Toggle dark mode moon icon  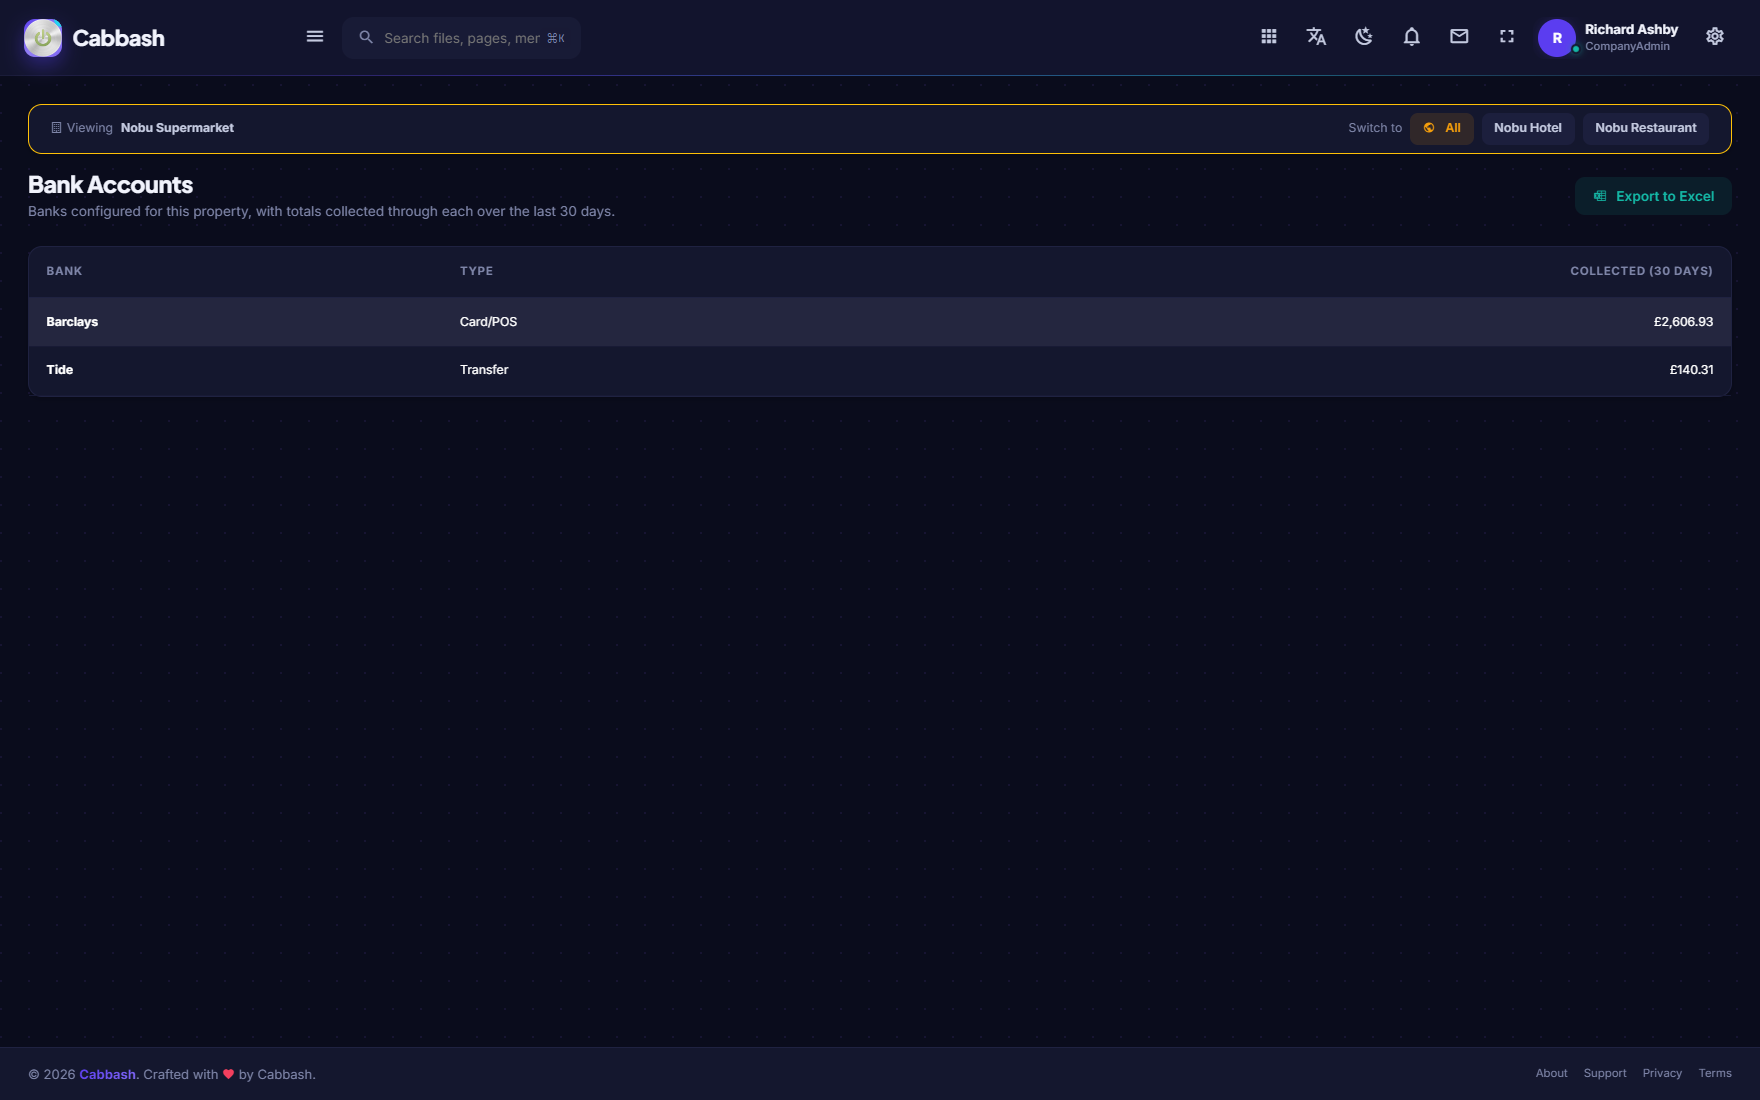(x=1364, y=37)
